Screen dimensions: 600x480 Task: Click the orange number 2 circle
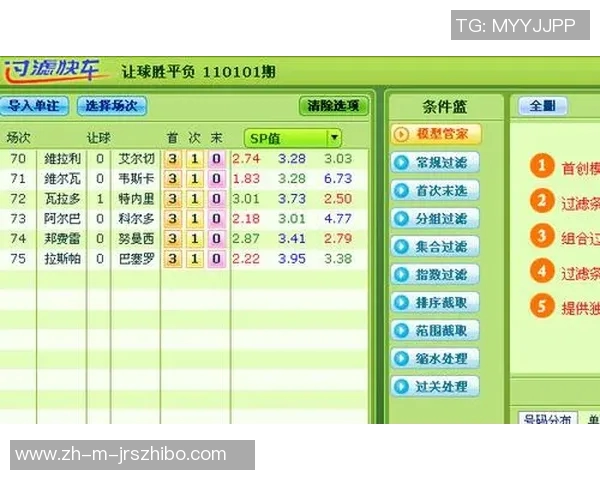pyautogui.click(x=542, y=201)
